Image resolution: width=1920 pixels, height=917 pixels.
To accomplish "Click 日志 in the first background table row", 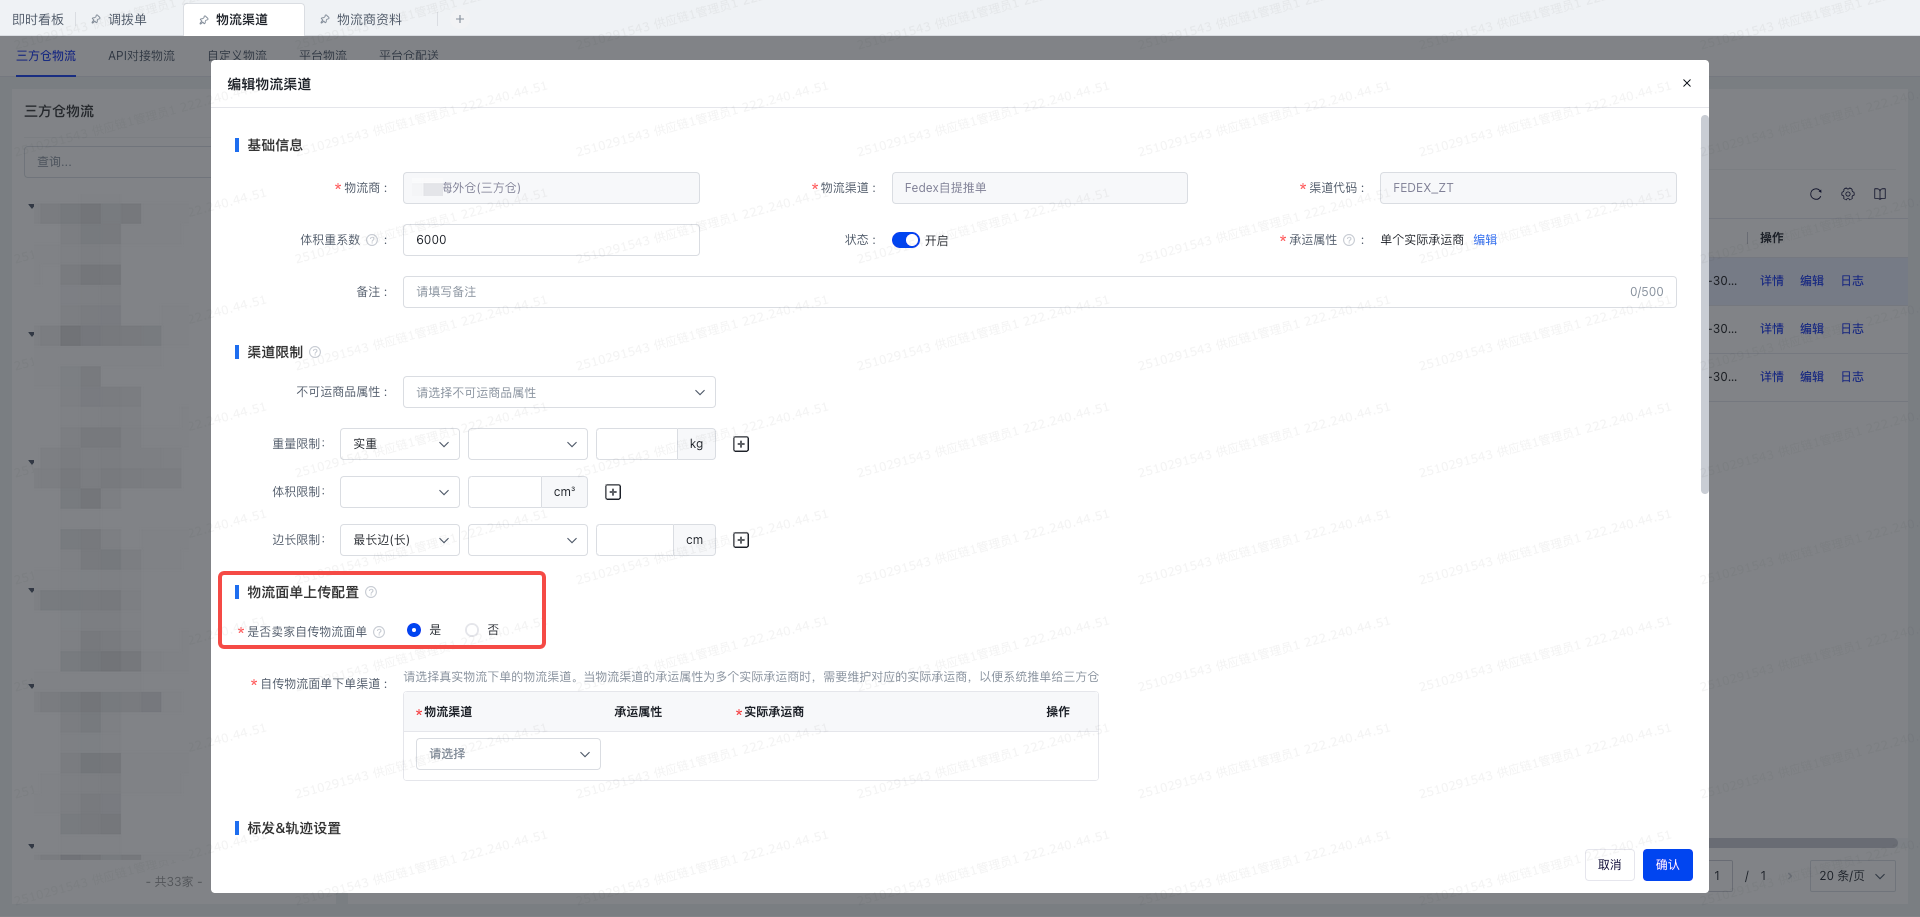I will tap(1852, 281).
